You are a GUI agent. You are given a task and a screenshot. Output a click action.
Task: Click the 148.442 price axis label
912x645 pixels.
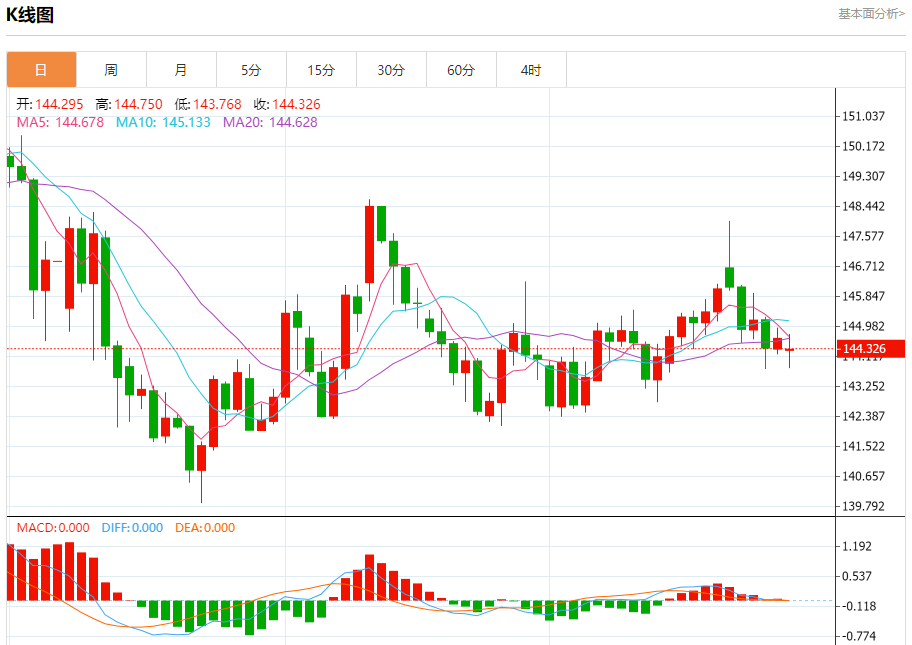(863, 206)
